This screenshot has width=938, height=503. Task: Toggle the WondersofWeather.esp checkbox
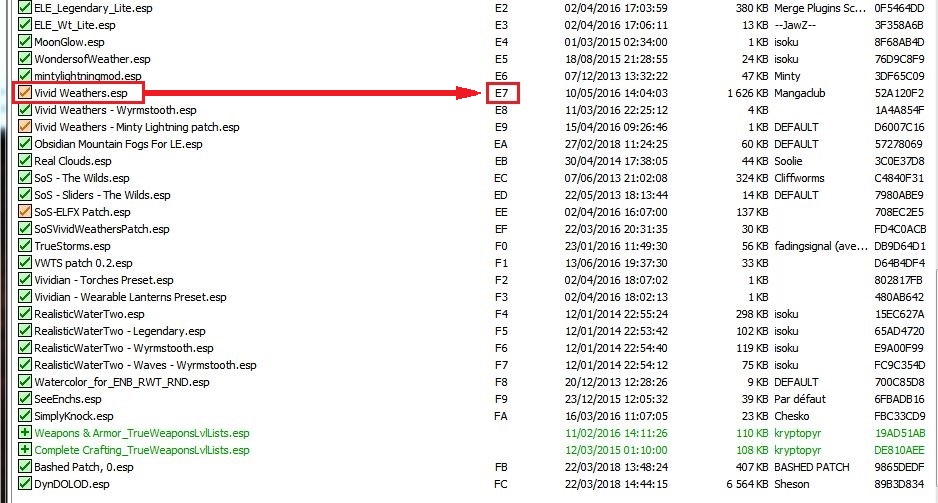pyautogui.click(x=25, y=59)
